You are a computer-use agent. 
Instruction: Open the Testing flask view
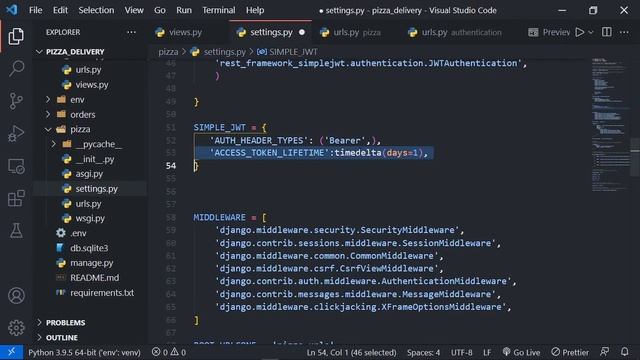pyautogui.click(x=16, y=231)
